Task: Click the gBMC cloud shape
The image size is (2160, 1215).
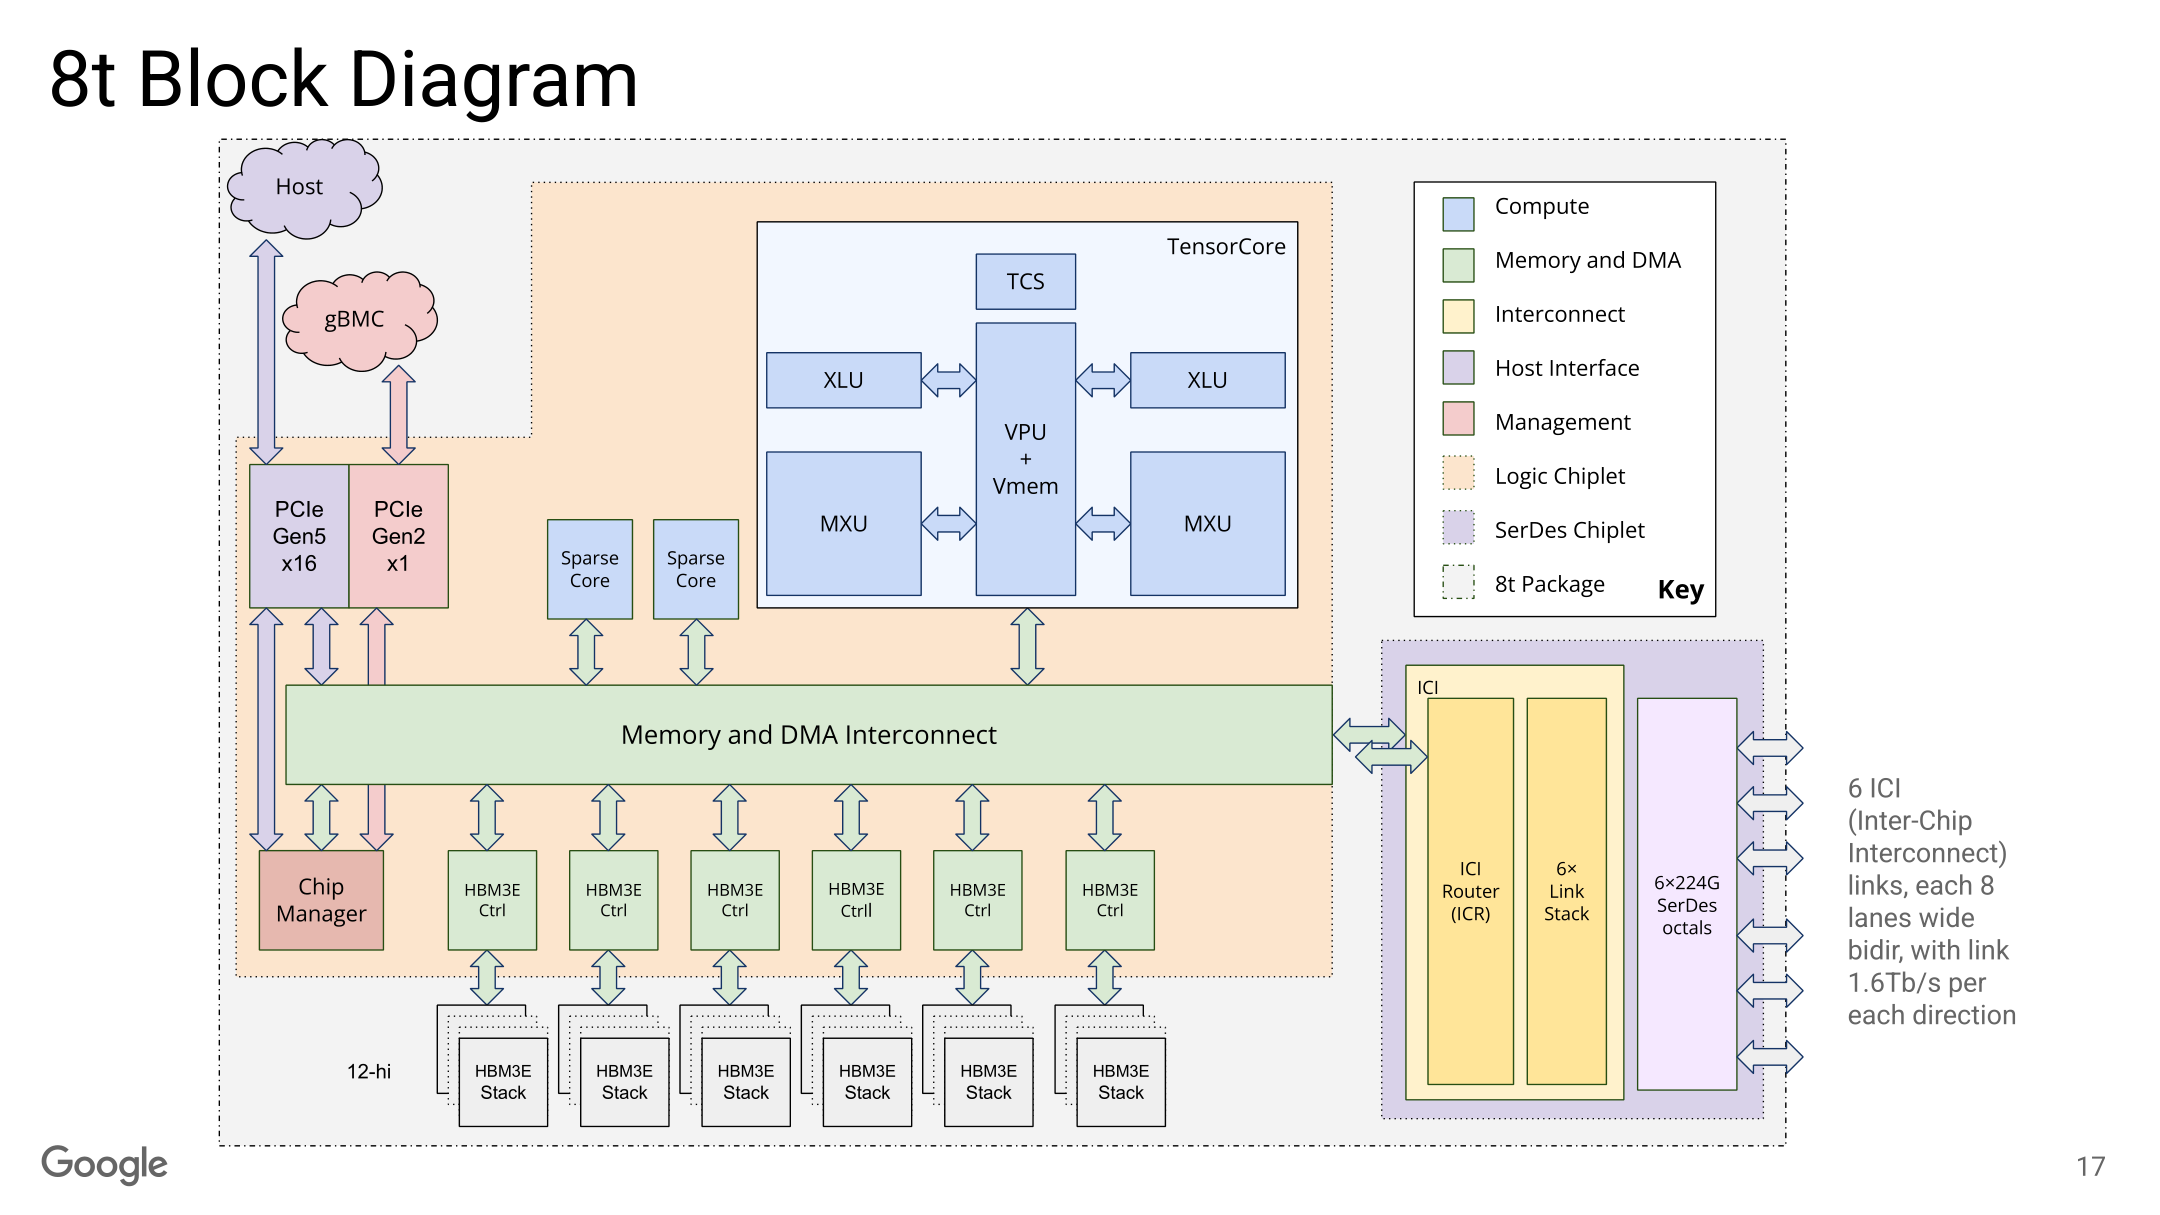Action: [x=359, y=320]
